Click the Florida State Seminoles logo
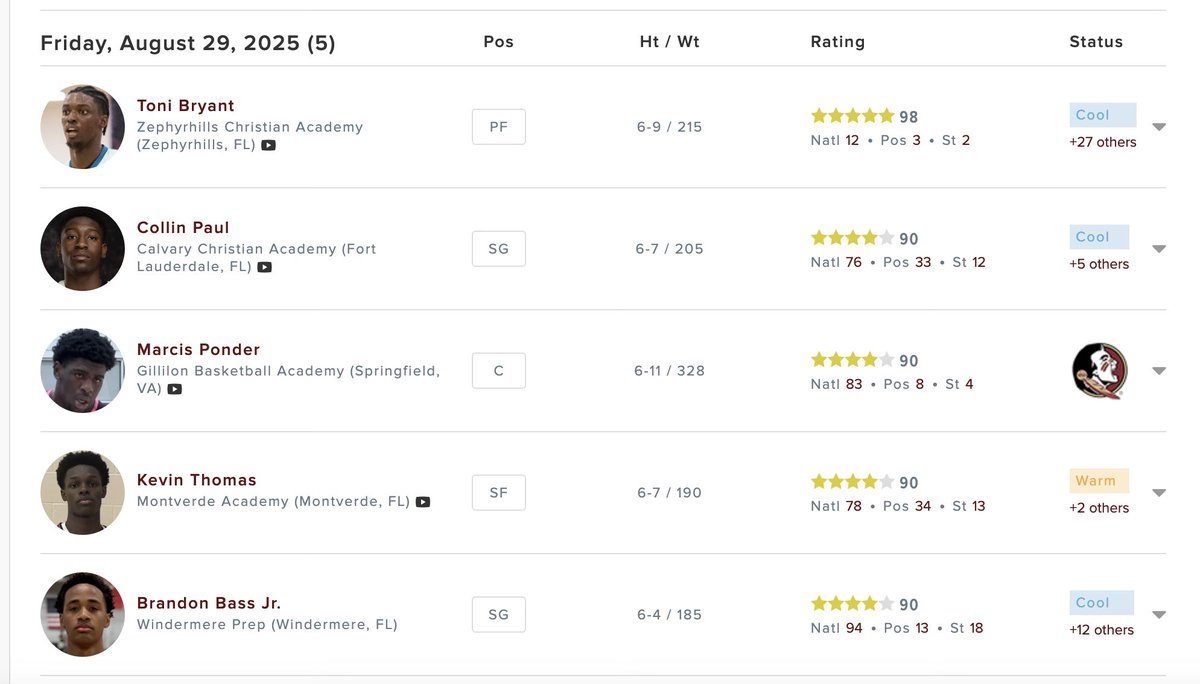Screen dimensions: 1200x684 click(x=1099, y=371)
